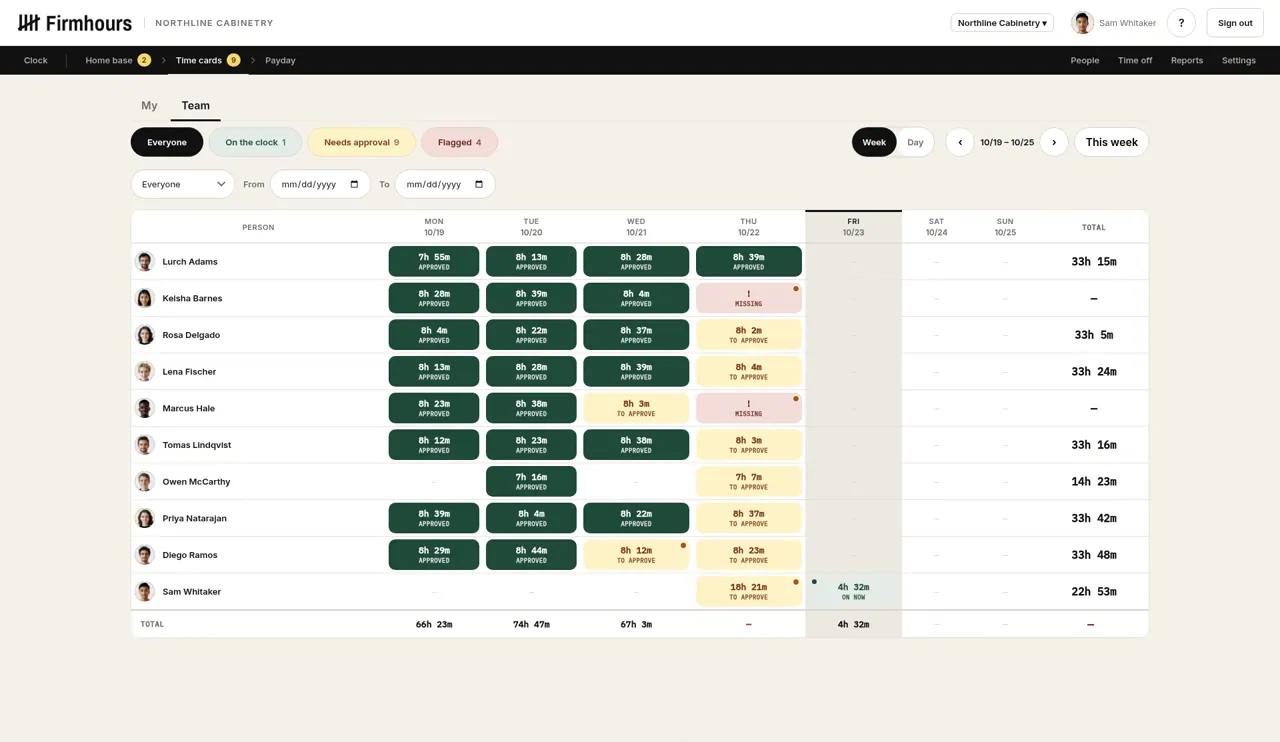The height and width of the screenshot is (742, 1280).
Task: Click the 74h 47m Tuesday total
Action: point(531,624)
